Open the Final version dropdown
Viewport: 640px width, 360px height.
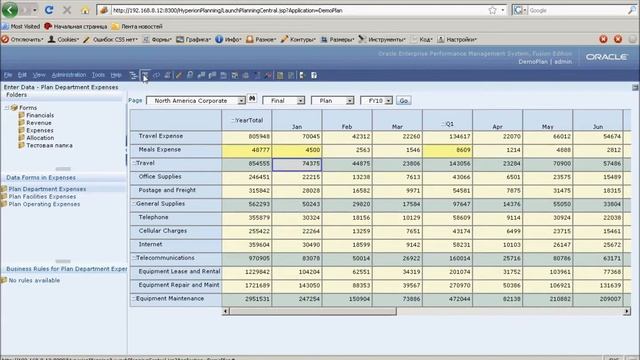click(300, 100)
